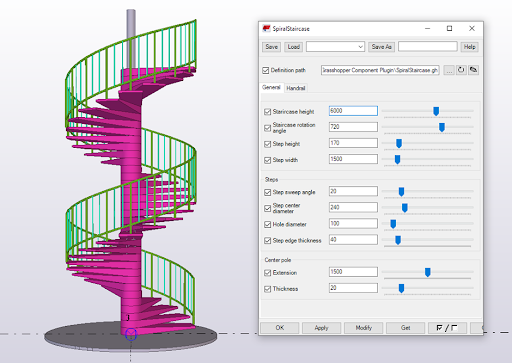Screen dimensions: 512x363
Task: Click the Step edge thickness field showing 40
Action: pyautogui.click(x=353, y=240)
